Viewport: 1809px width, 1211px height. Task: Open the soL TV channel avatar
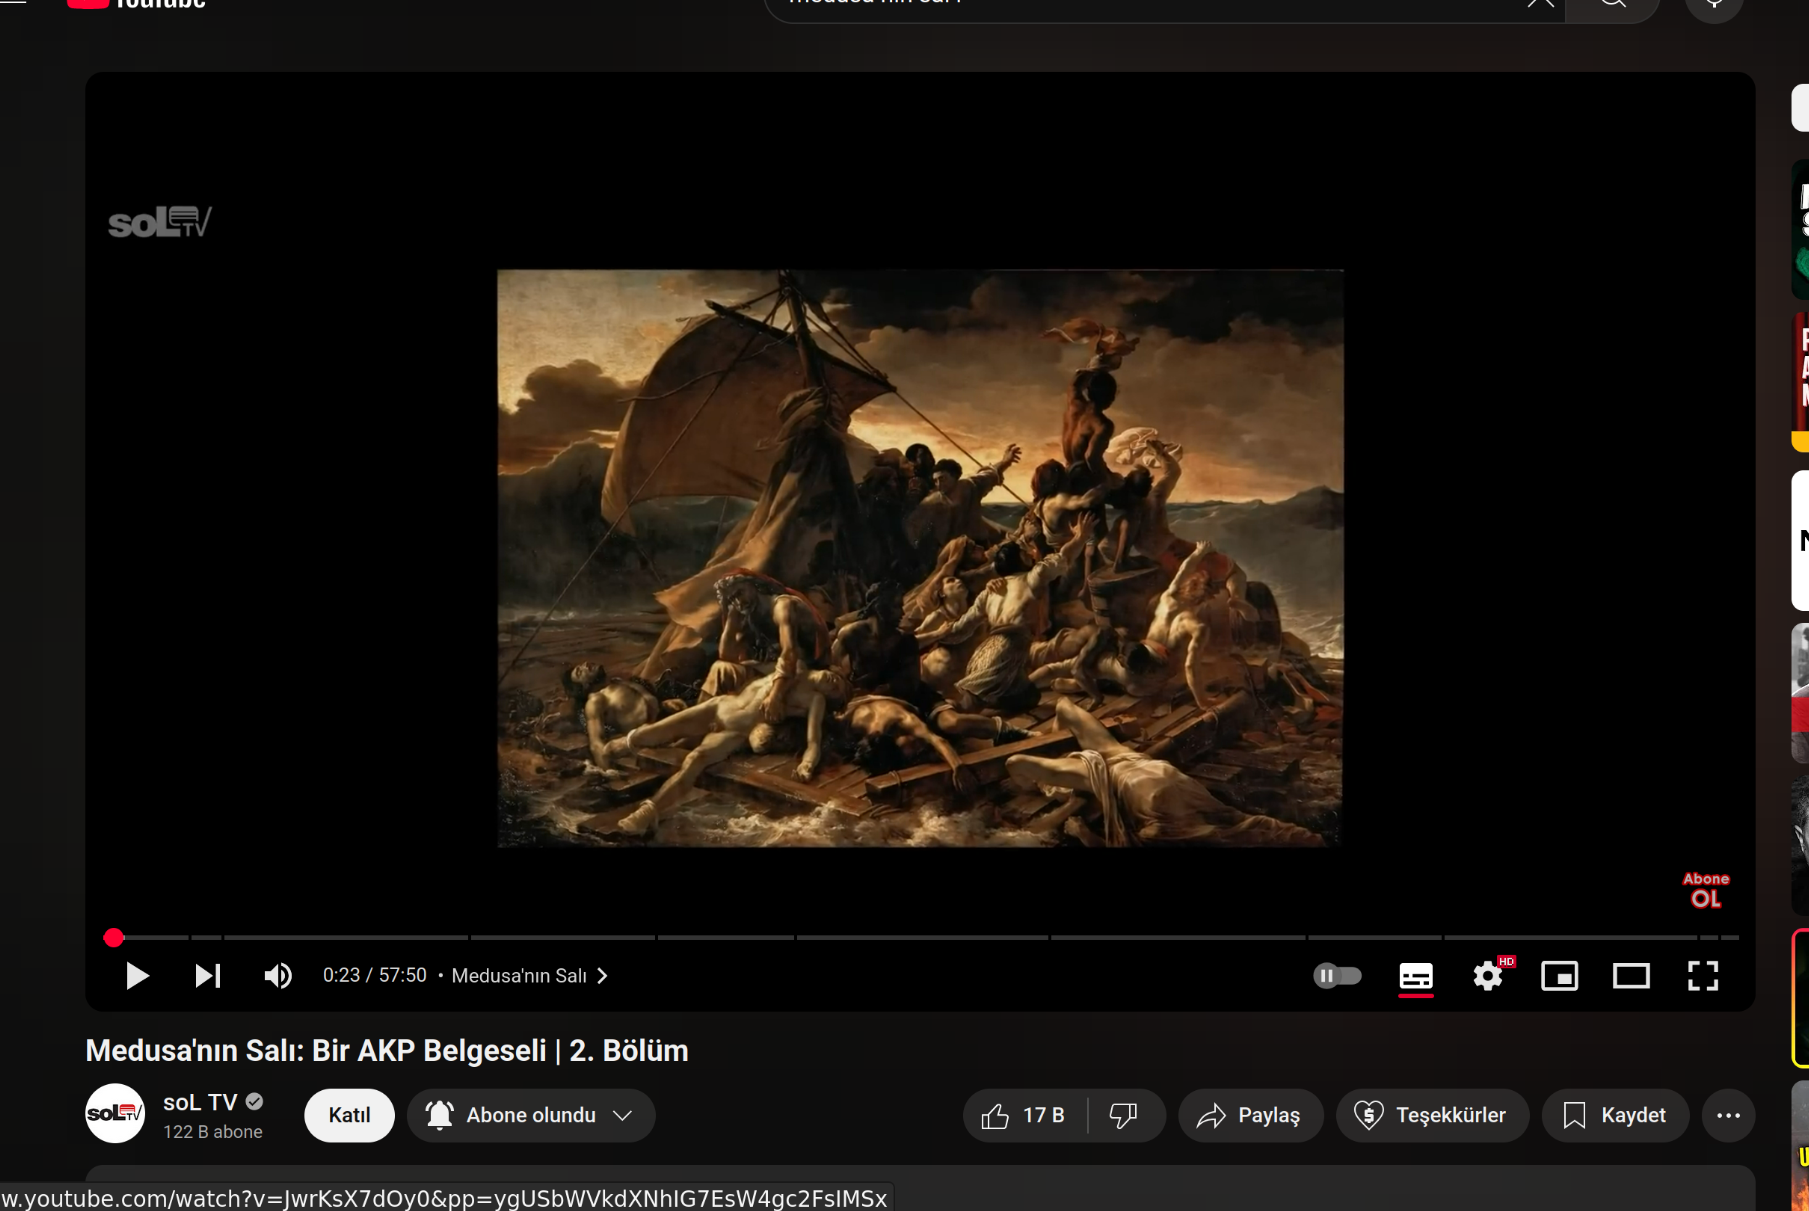pyautogui.click(x=115, y=1114)
